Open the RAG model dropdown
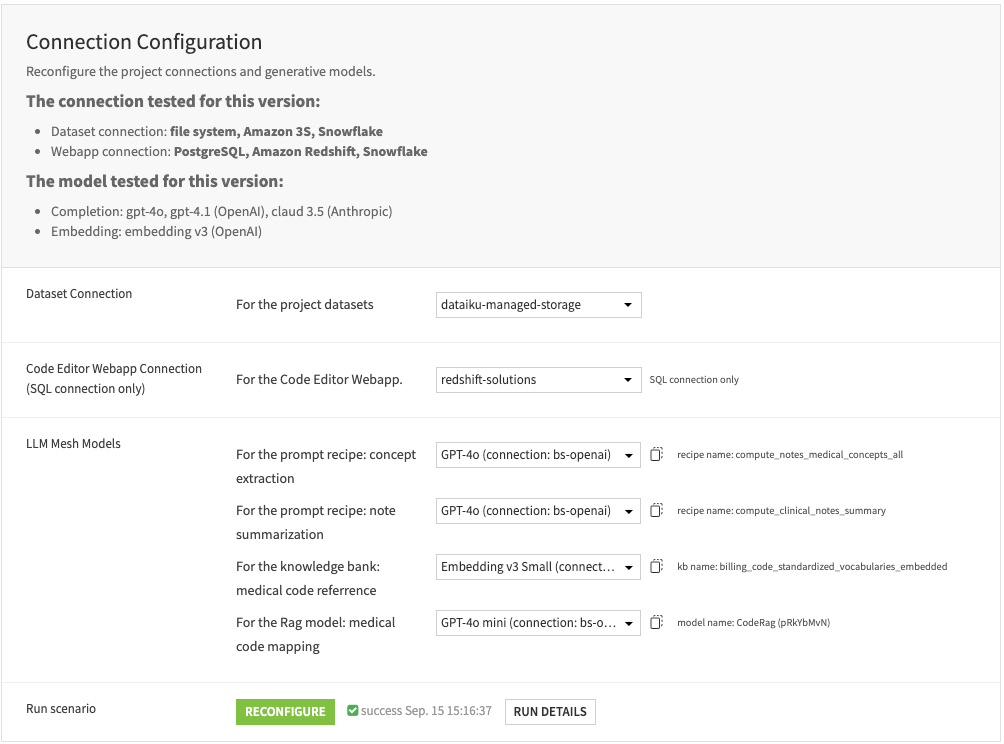 pos(537,622)
